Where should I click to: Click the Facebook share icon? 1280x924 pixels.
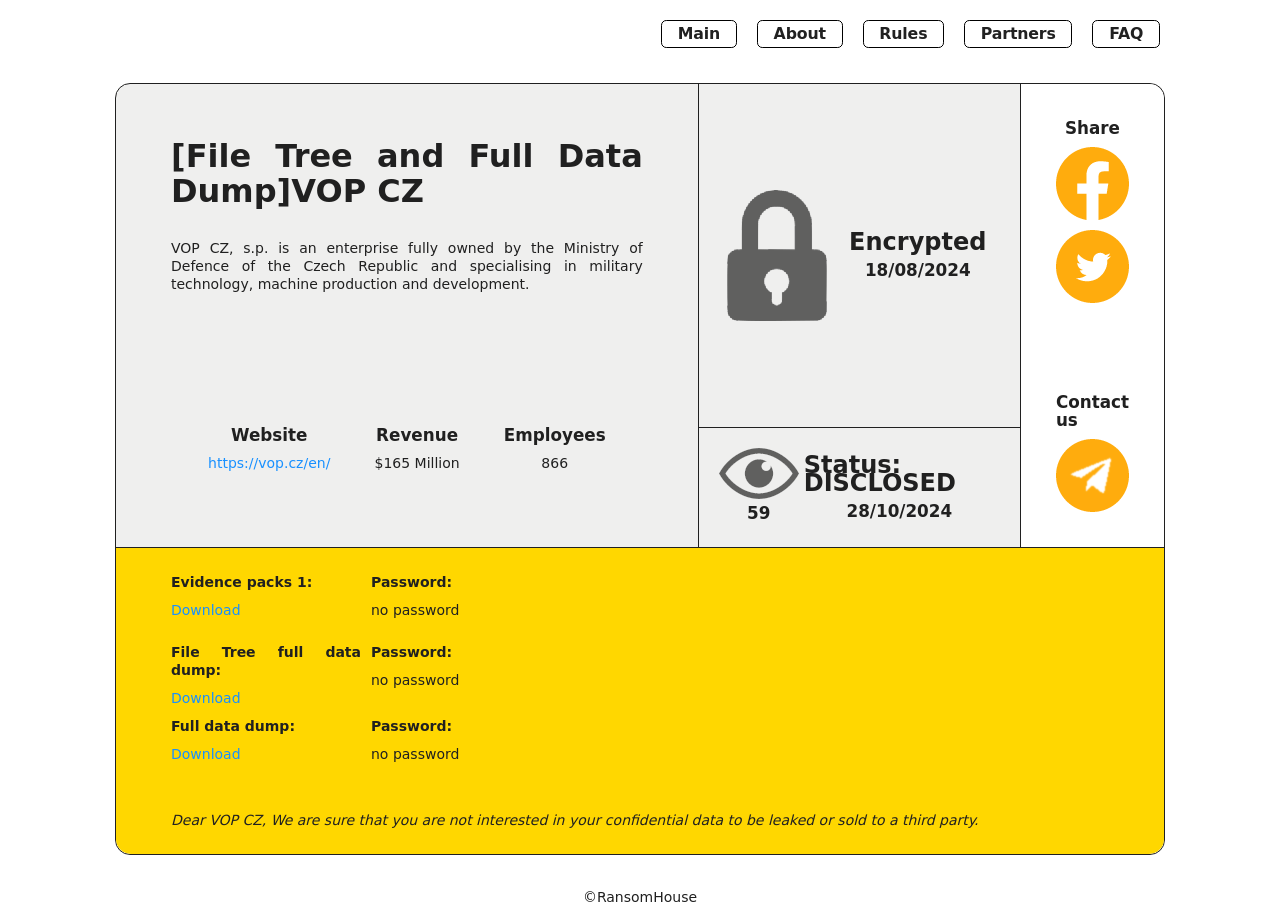click(x=1092, y=184)
